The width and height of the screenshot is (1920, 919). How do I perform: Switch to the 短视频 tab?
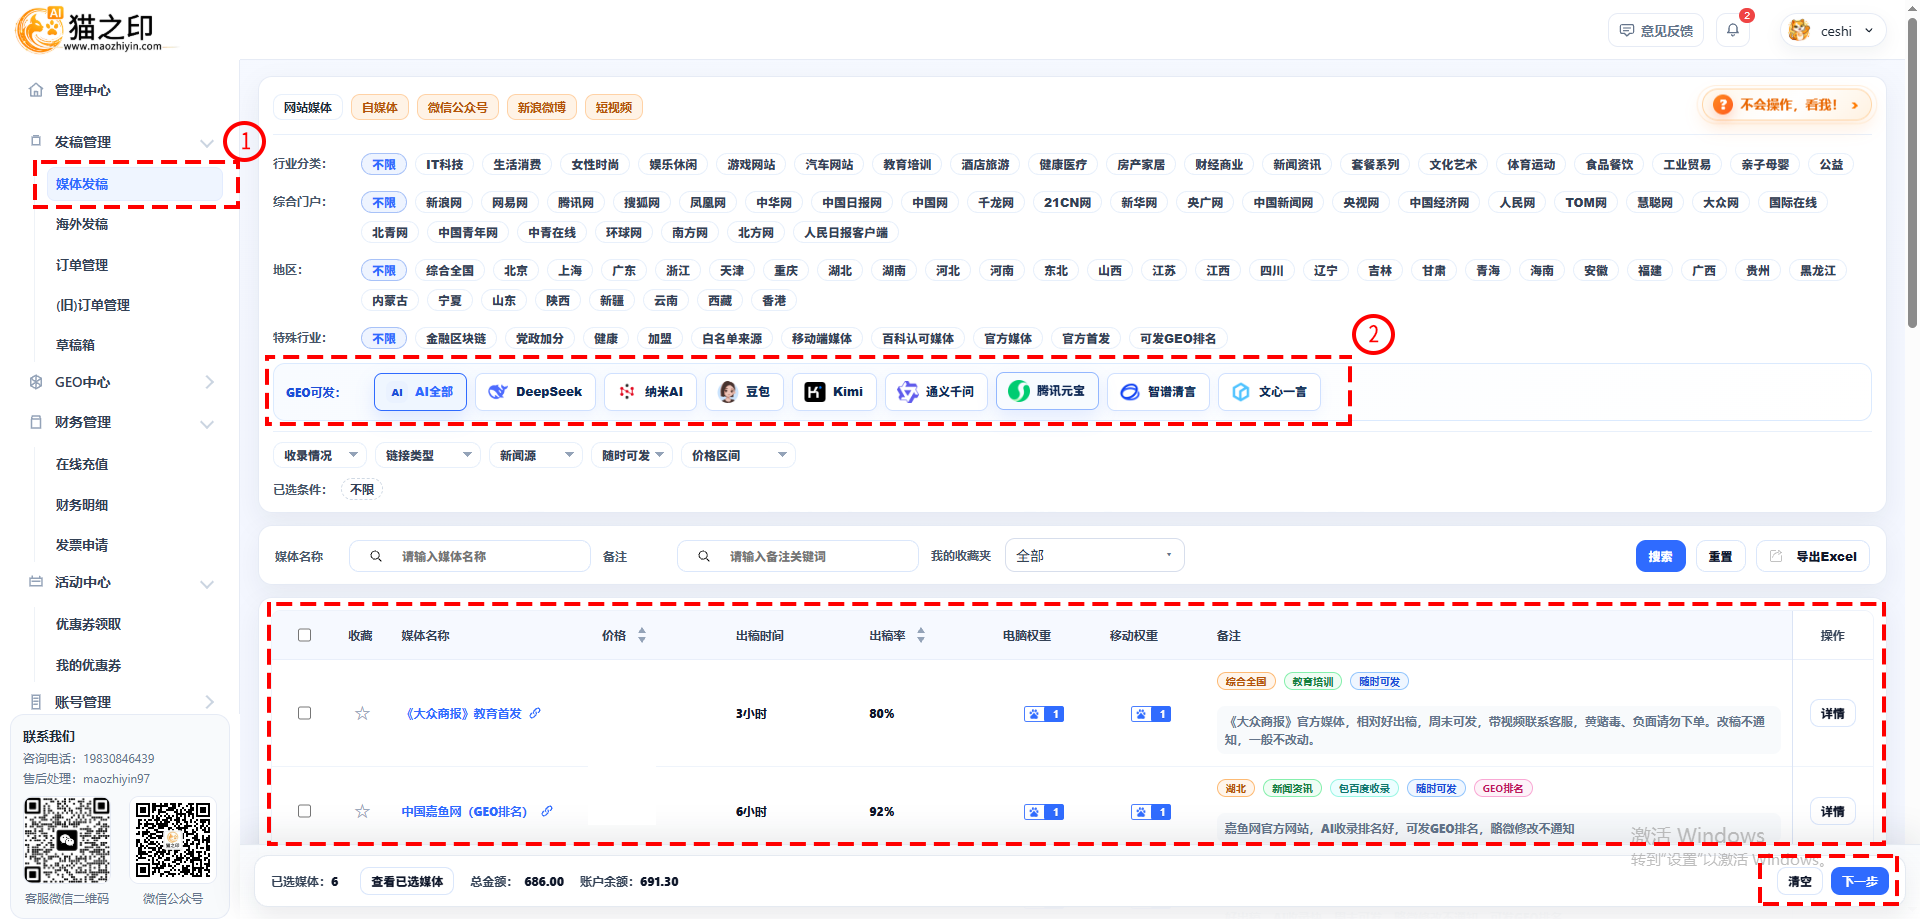coord(614,107)
